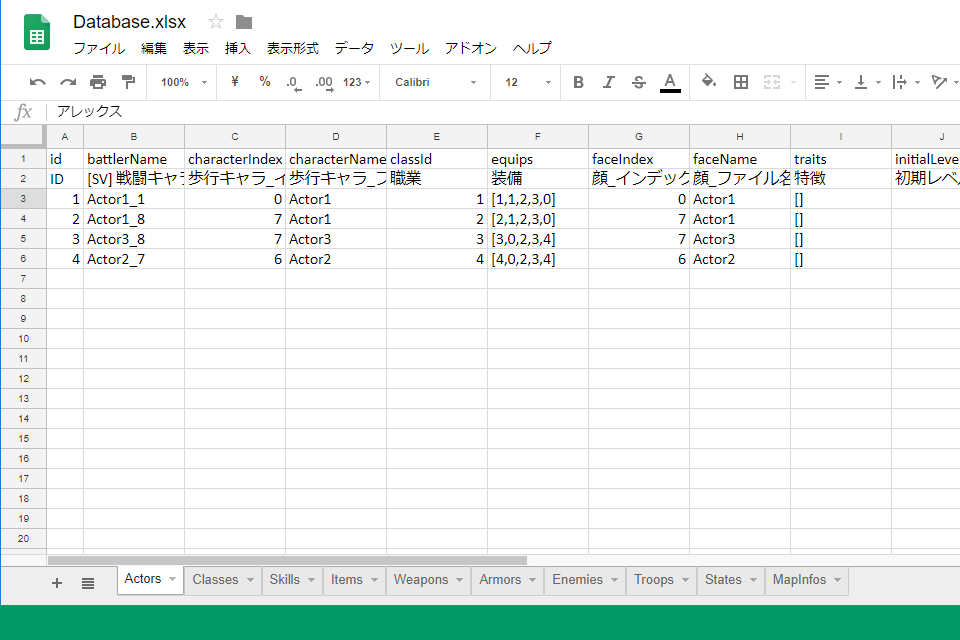Open the 100% zoom dropdown

click(x=184, y=82)
